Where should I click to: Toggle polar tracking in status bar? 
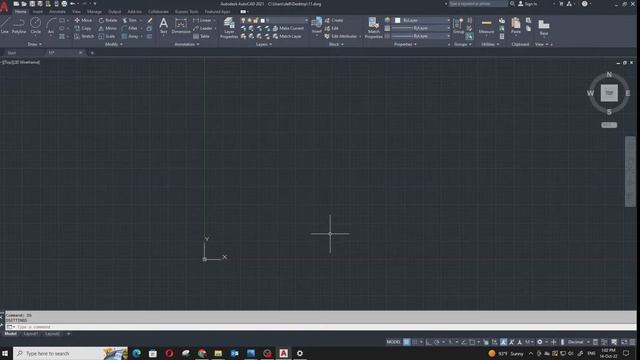pyautogui.click(x=437, y=342)
